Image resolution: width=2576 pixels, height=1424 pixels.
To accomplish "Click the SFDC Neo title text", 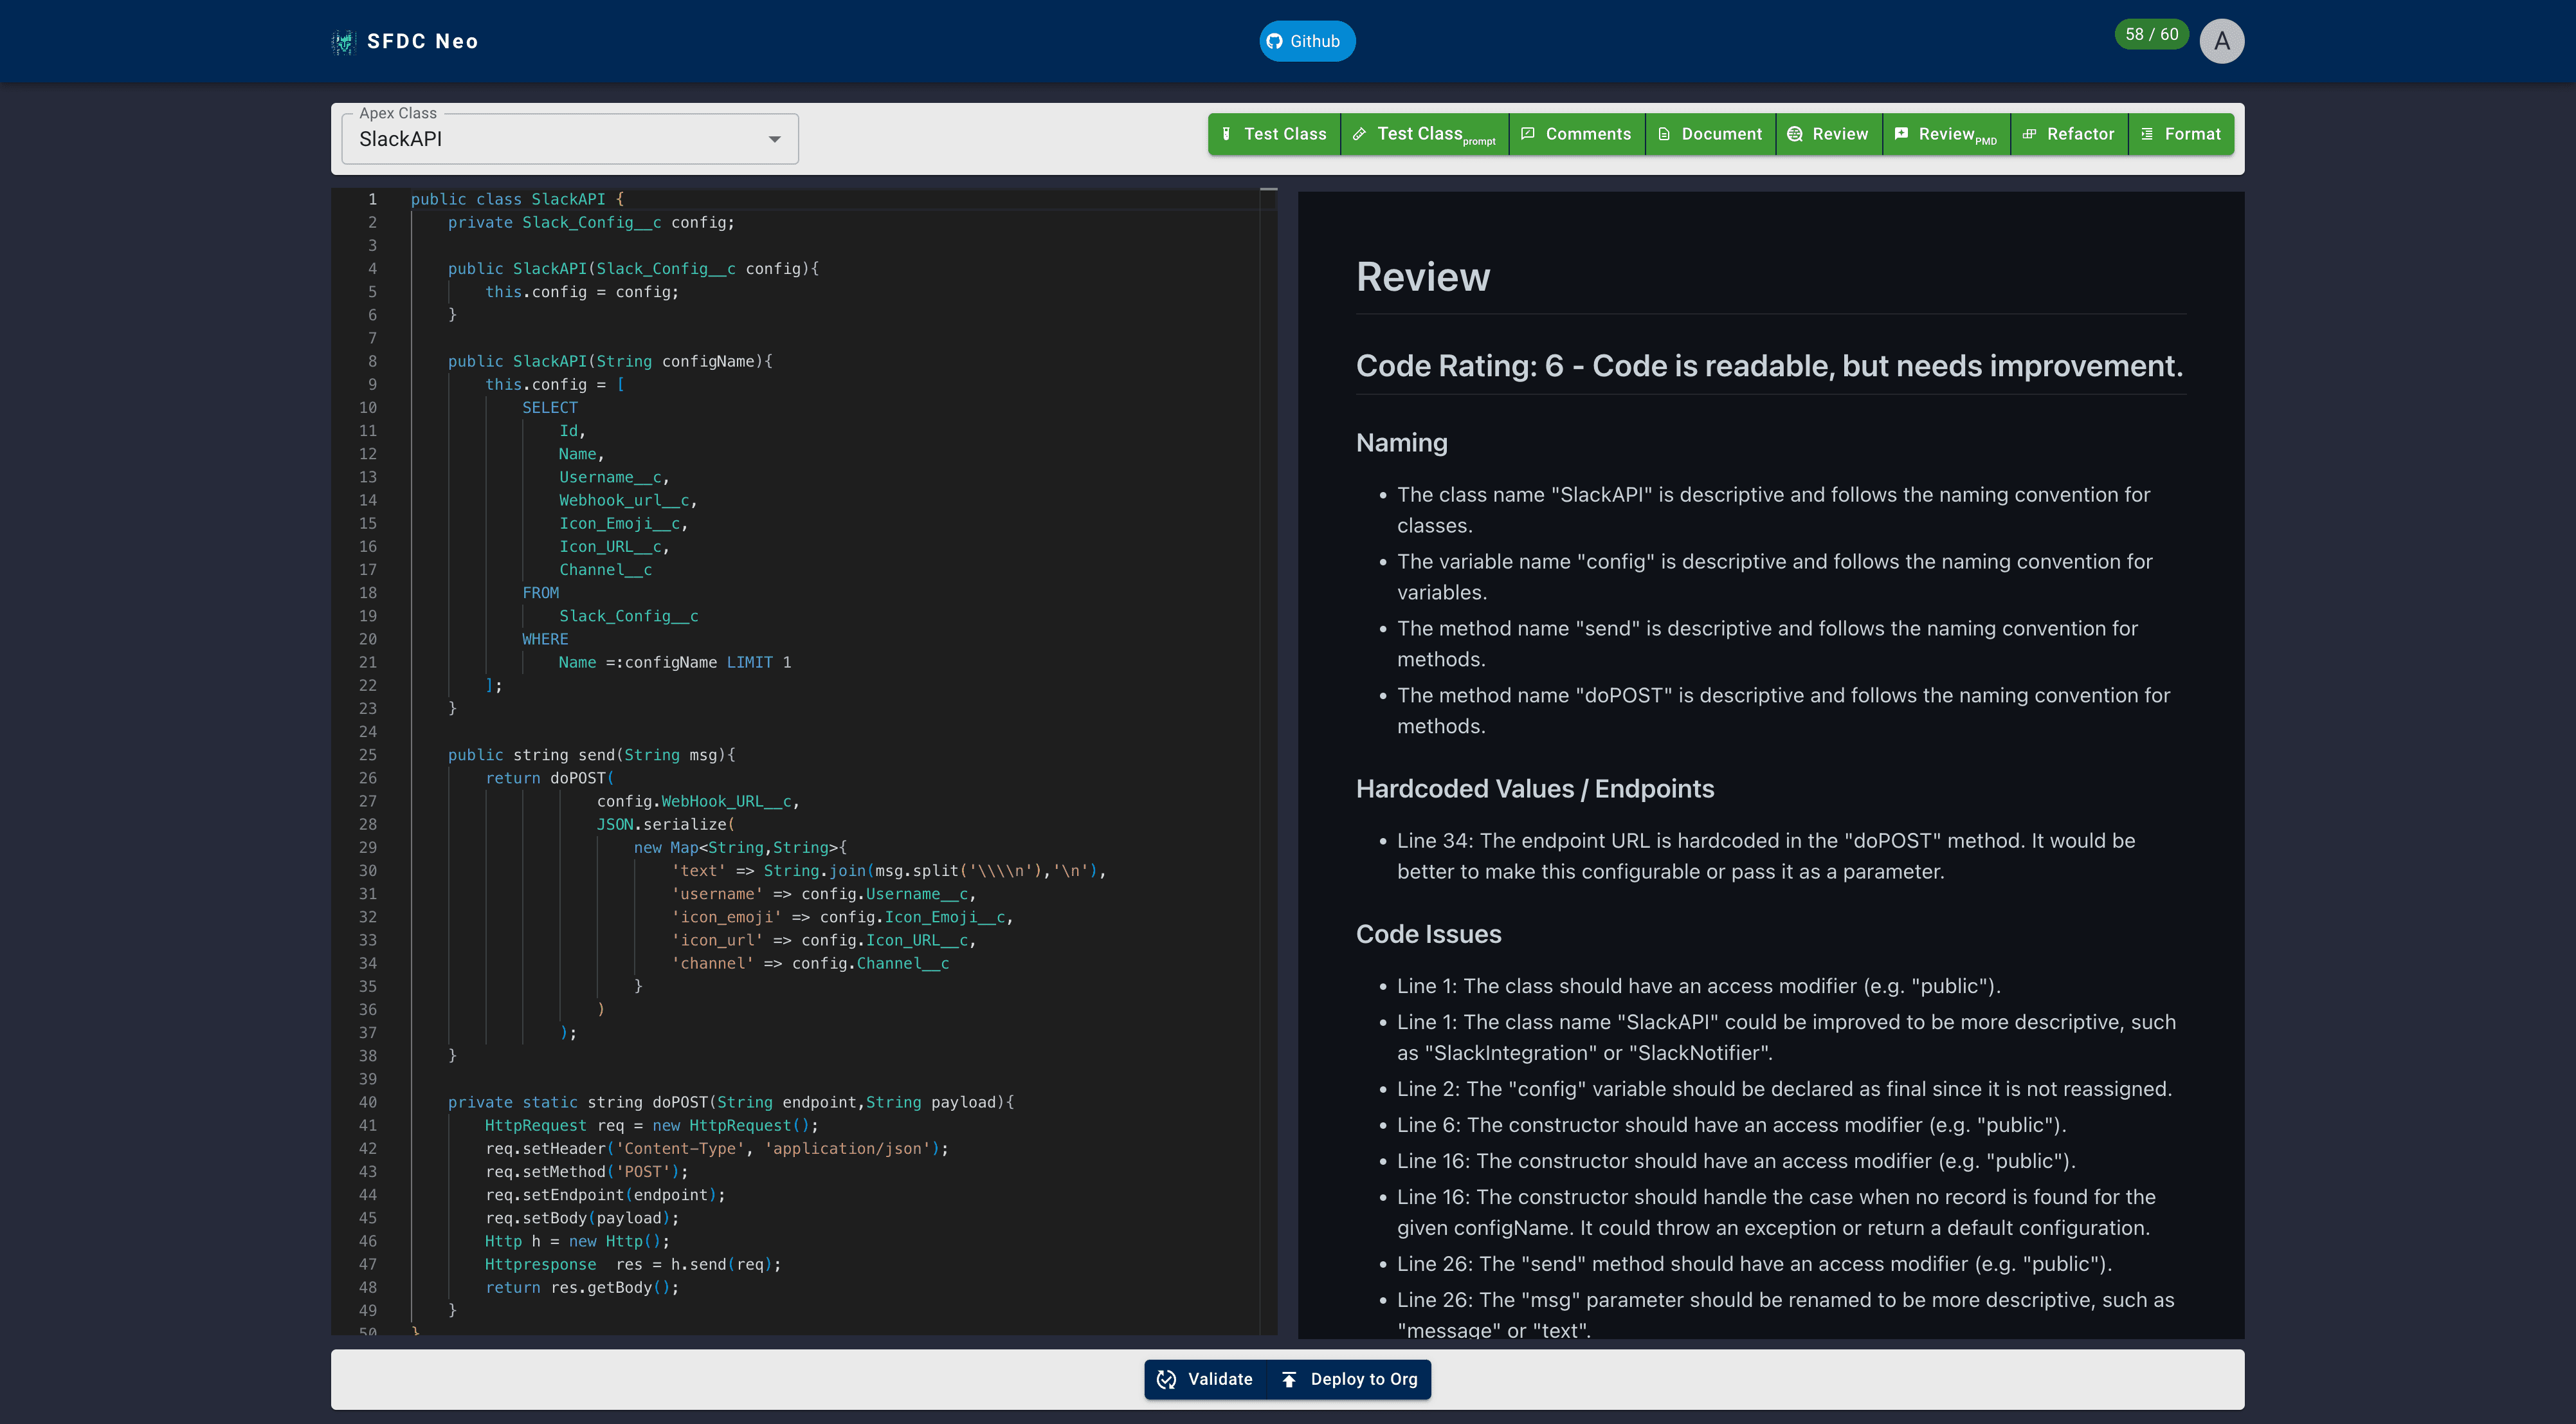I will pyautogui.click(x=422, y=41).
